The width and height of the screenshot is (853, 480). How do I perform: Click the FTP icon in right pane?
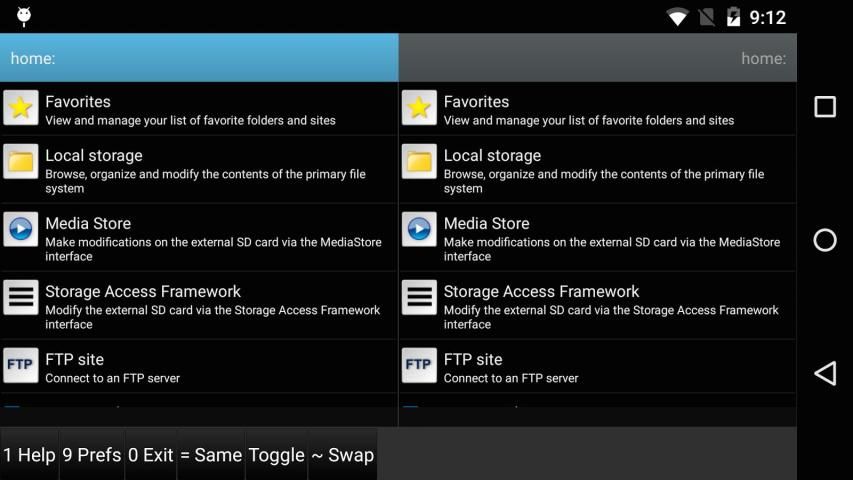click(x=420, y=366)
